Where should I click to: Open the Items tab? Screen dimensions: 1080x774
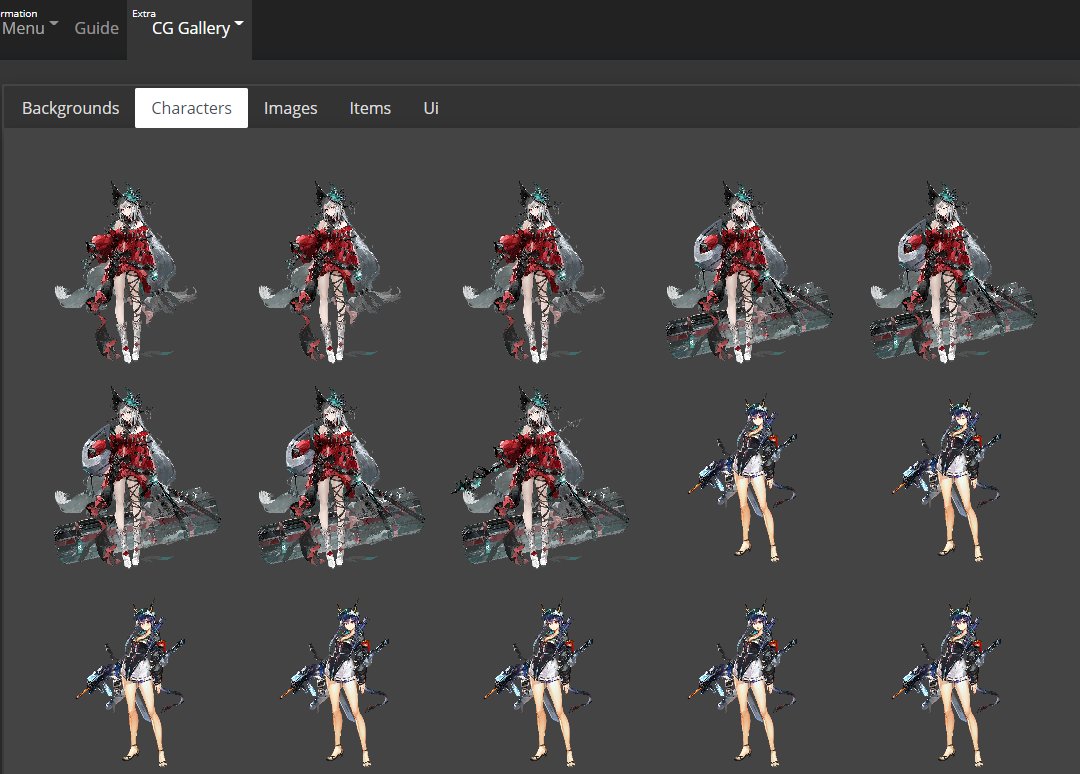click(370, 108)
